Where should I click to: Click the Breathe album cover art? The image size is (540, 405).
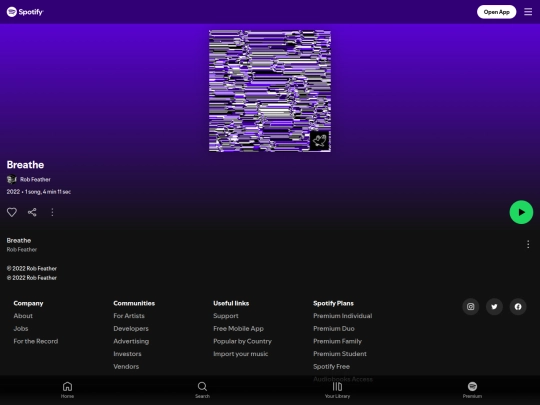coord(270,91)
